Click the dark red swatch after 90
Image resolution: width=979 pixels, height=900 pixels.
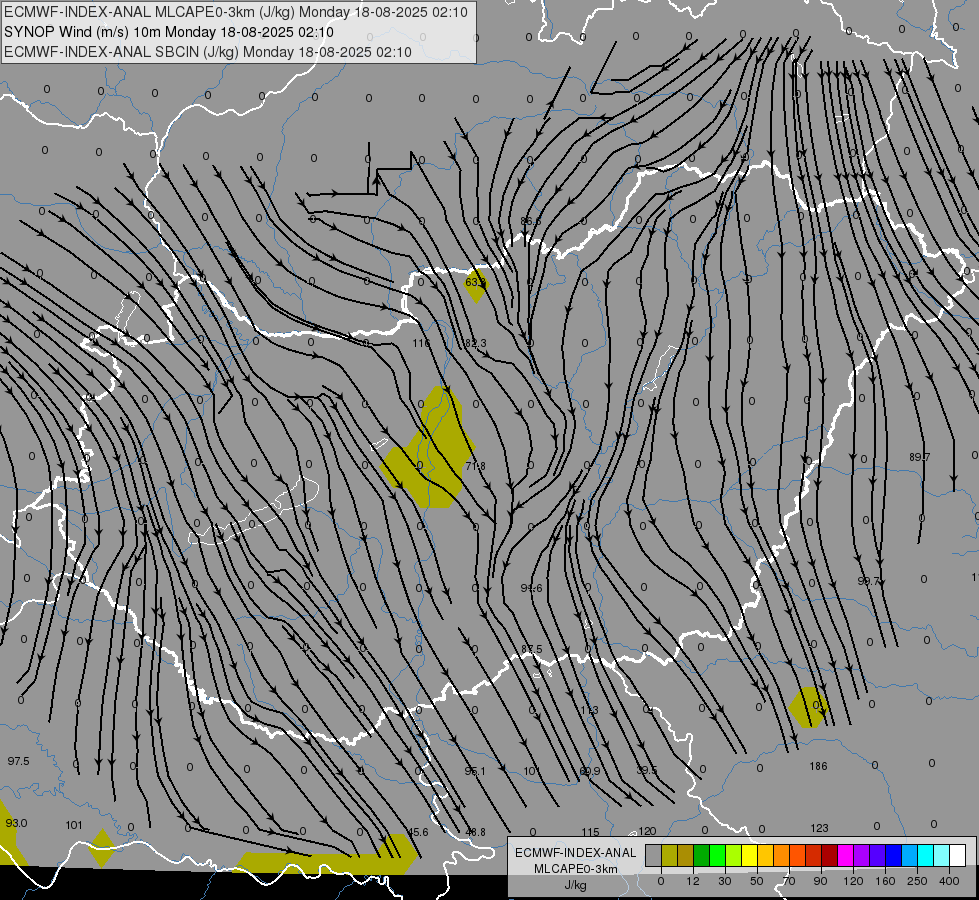click(830, 855)
